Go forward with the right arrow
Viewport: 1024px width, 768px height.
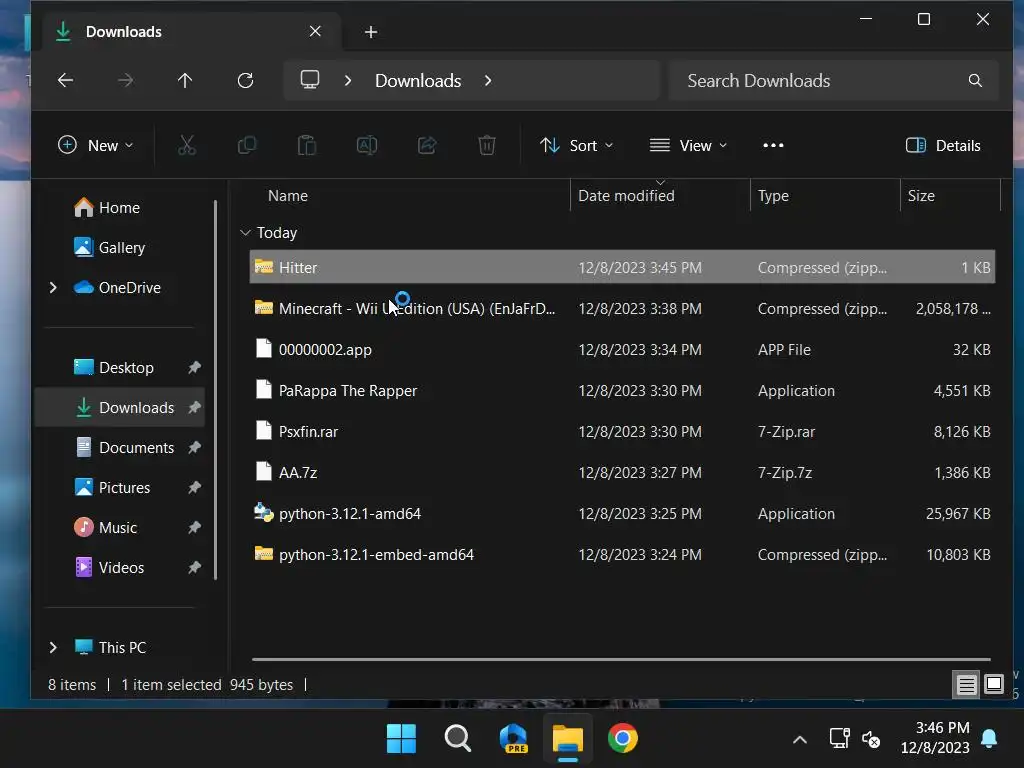pos(125,80)
